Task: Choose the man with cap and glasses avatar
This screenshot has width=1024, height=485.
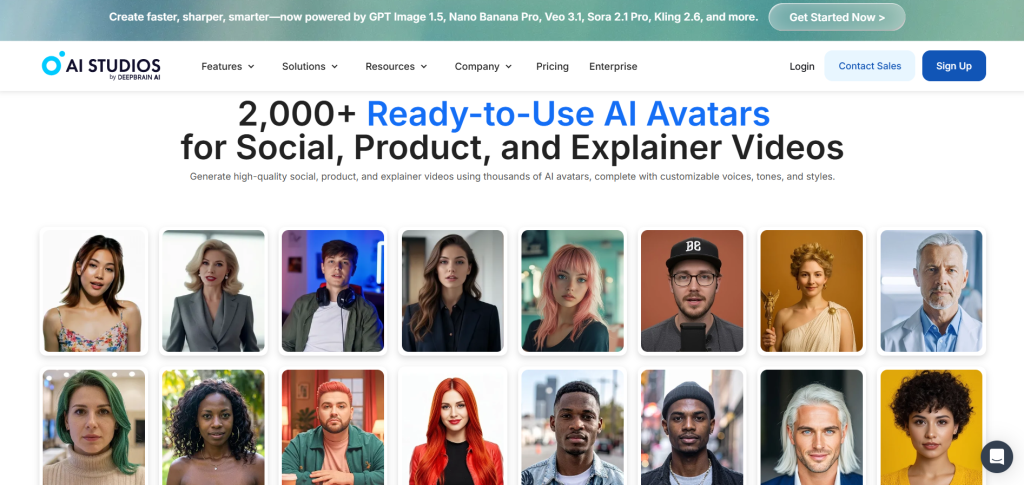Action: pyautogui.click(x=692, y=291)
